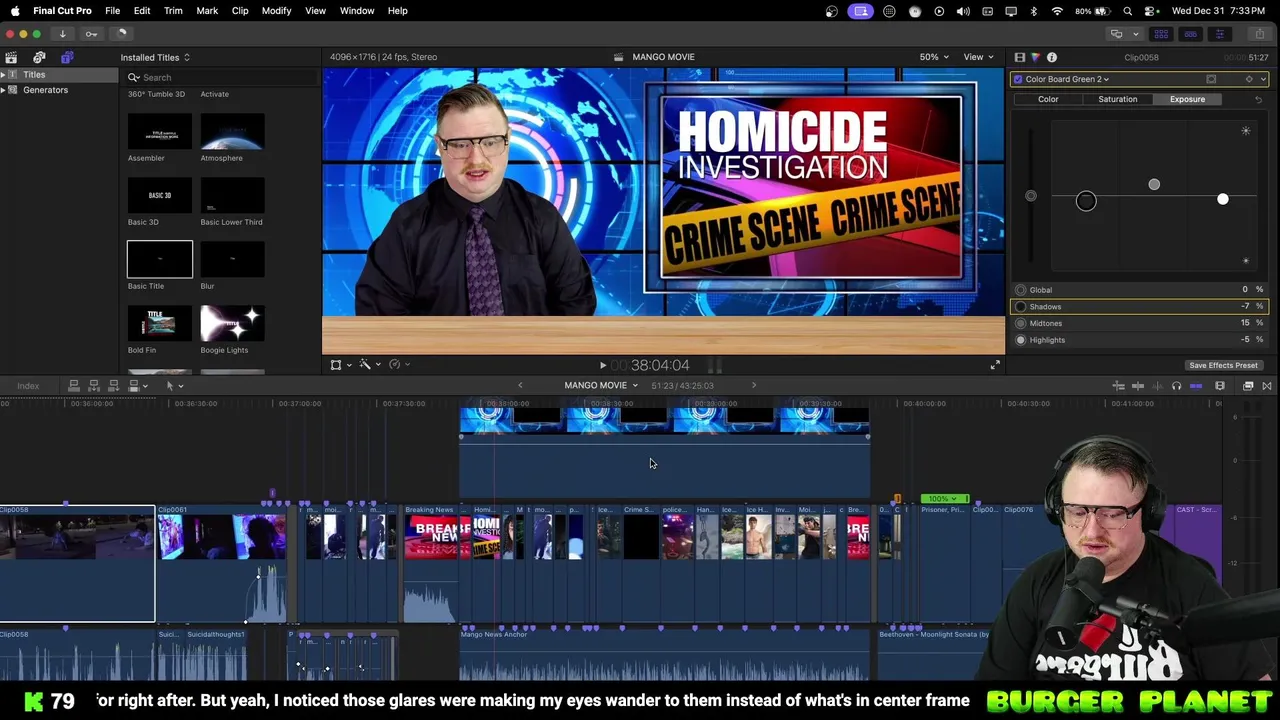Click the Midtones percentage value
The width and height of the screenshot is (1280, 720).
click(1246, 323)
